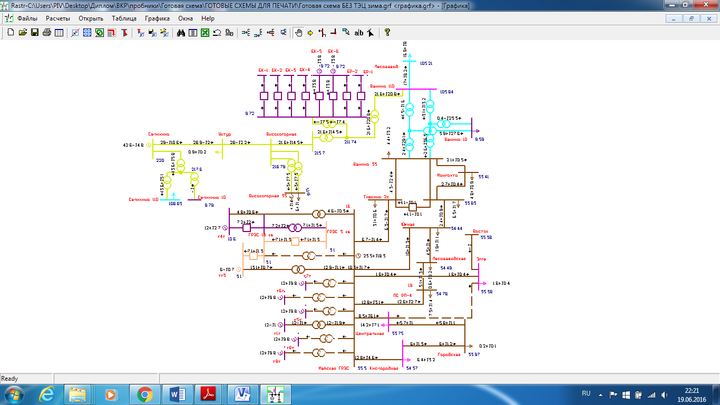Expand the Таблица menu
This screenshot has width=720, height=405.
(124, 18)
